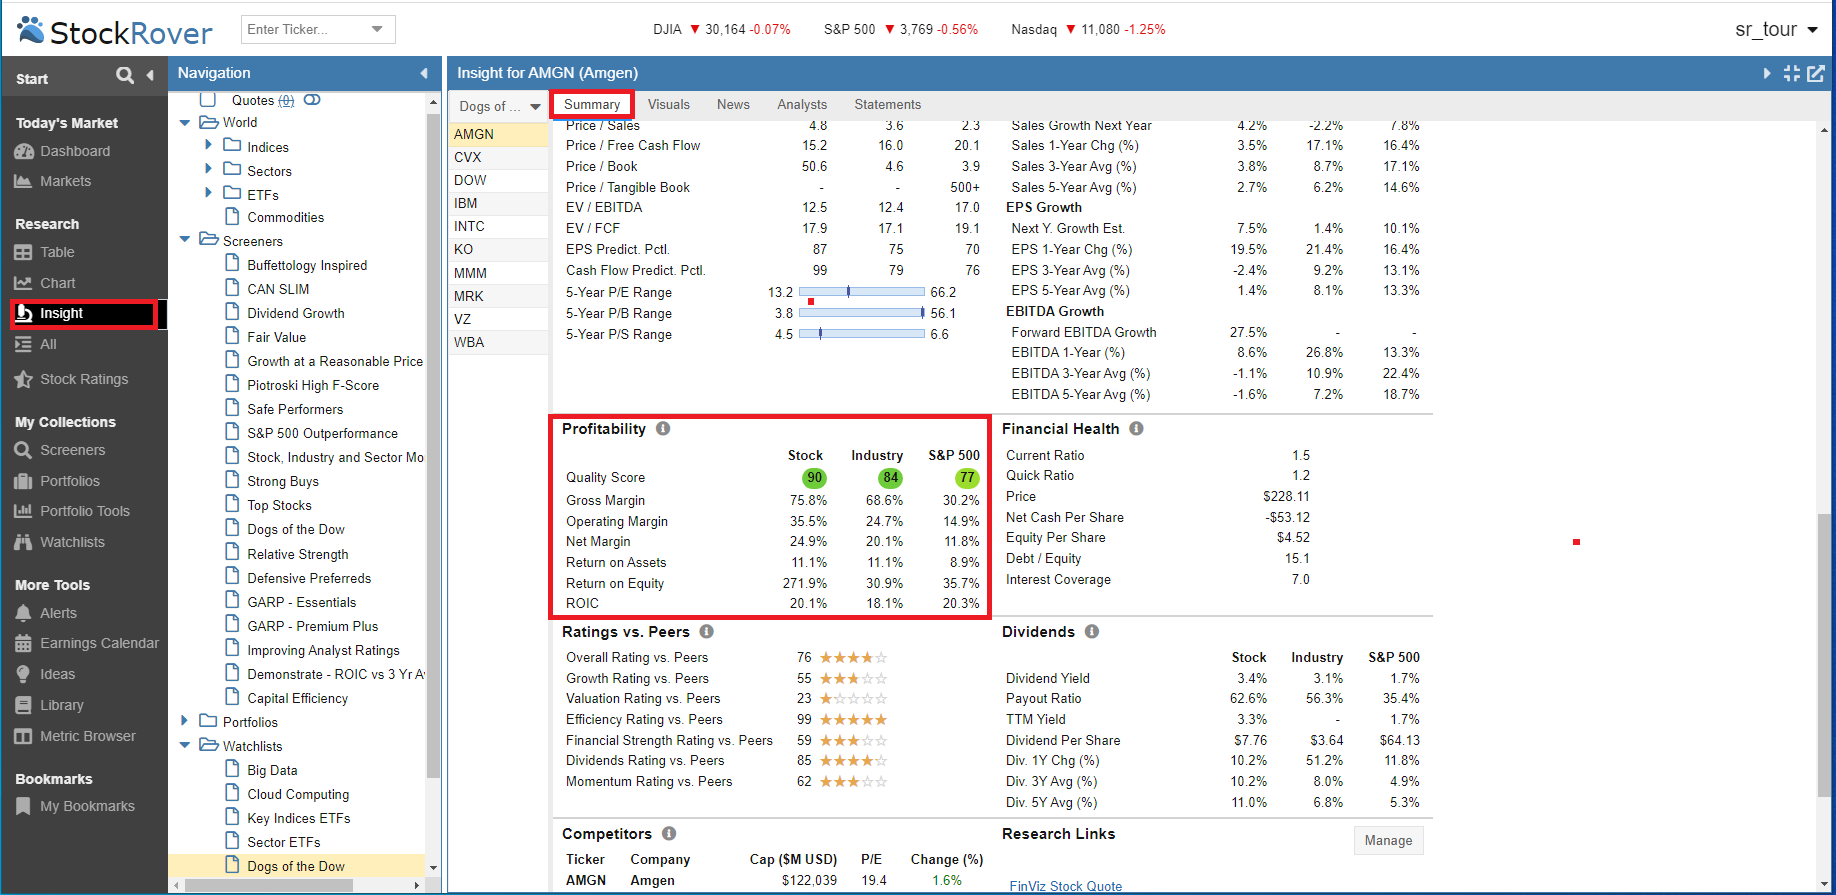This screenshot has height=895, width=1836.
Task: Collapse the World folder
Action: pyautogui.click(x=185, y=123)
